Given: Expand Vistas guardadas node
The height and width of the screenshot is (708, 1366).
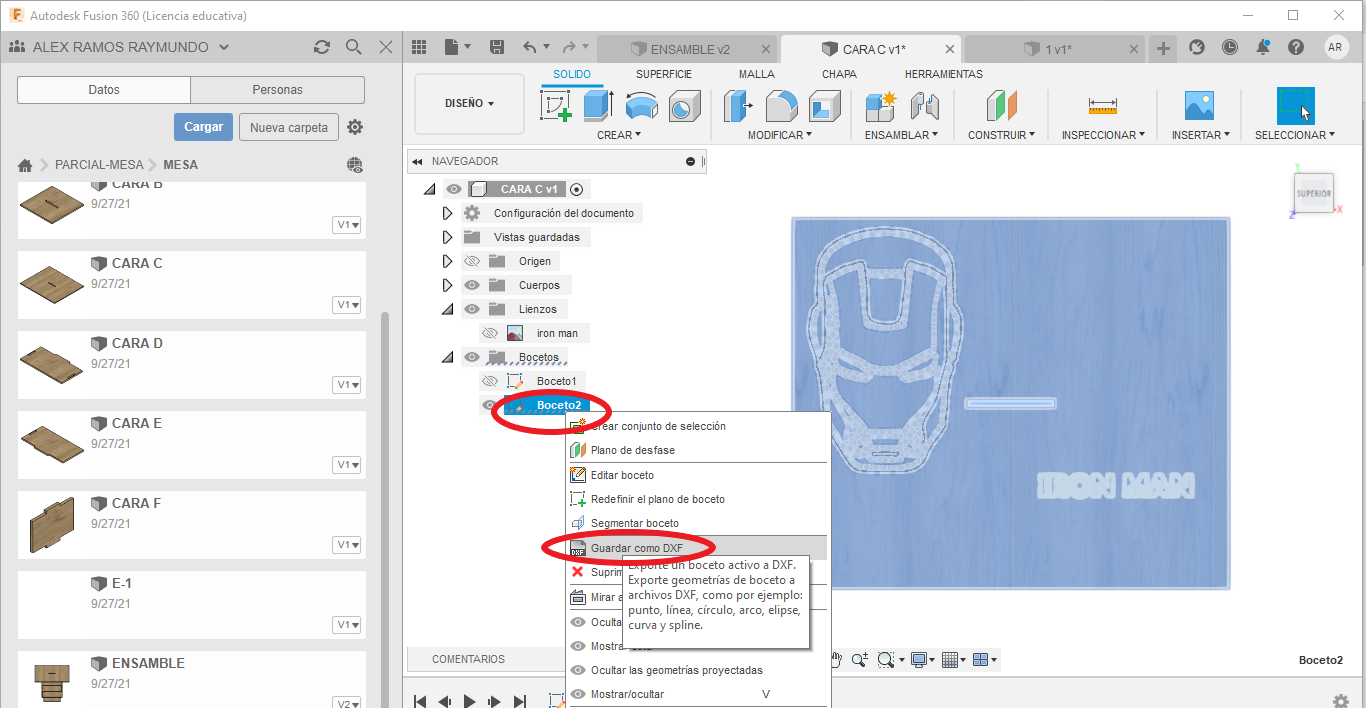Looking at the screenshot, I should coord(448,237).
